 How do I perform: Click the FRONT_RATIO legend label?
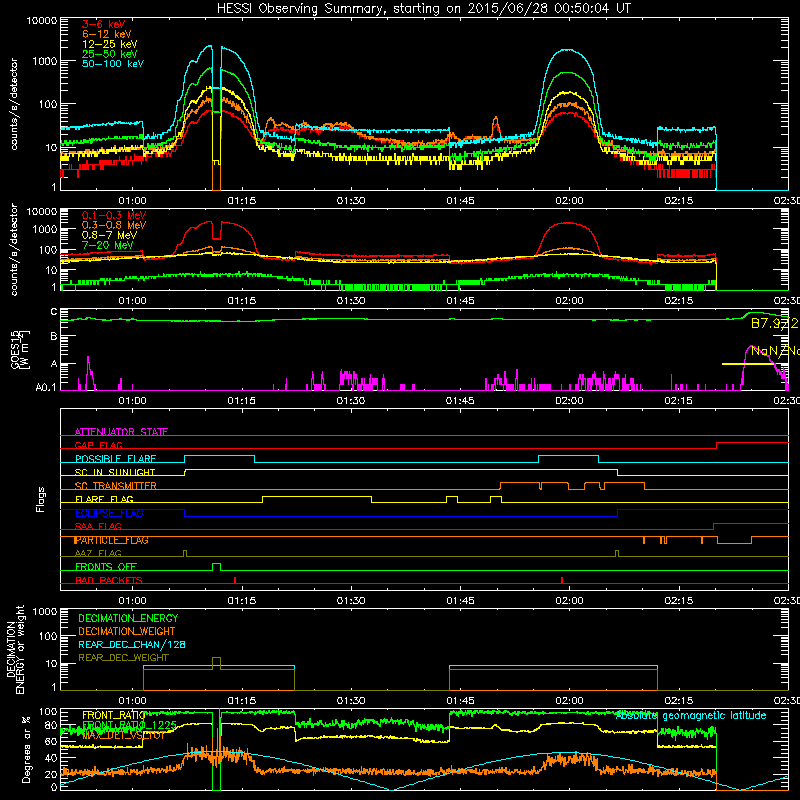[x=113, y=715]
